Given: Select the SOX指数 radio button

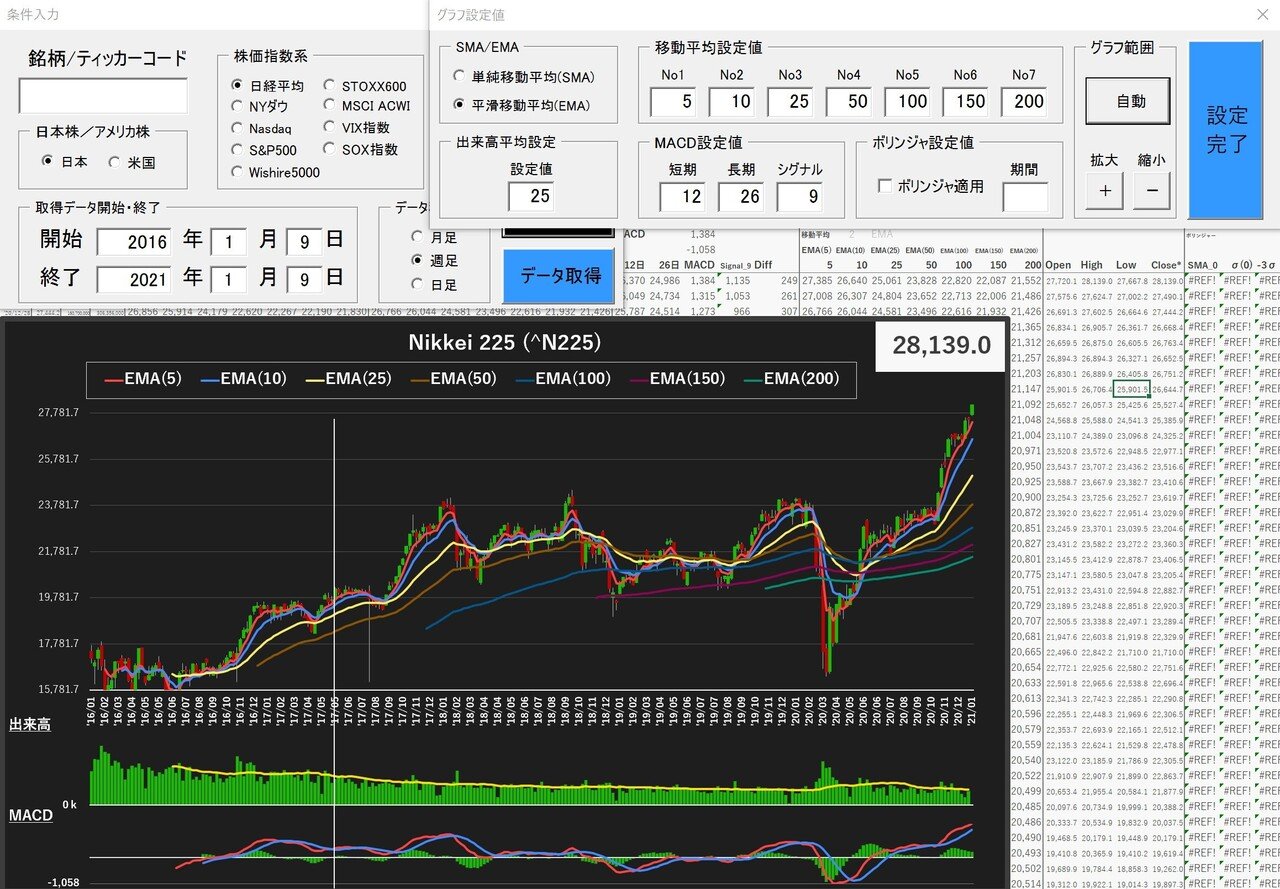Looking at the screenshot, I should pyautogui.click(x=330, y=150).
